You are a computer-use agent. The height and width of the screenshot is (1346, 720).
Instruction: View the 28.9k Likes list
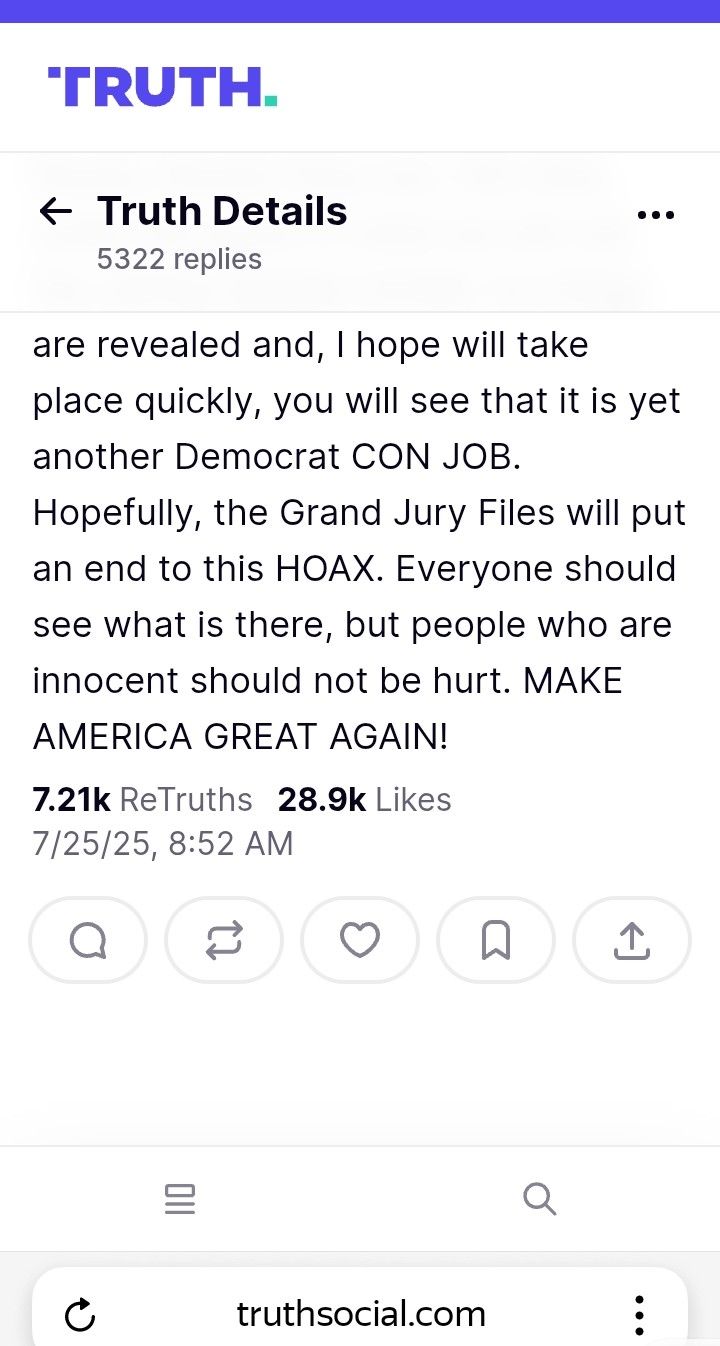click(x=364, y=799)
